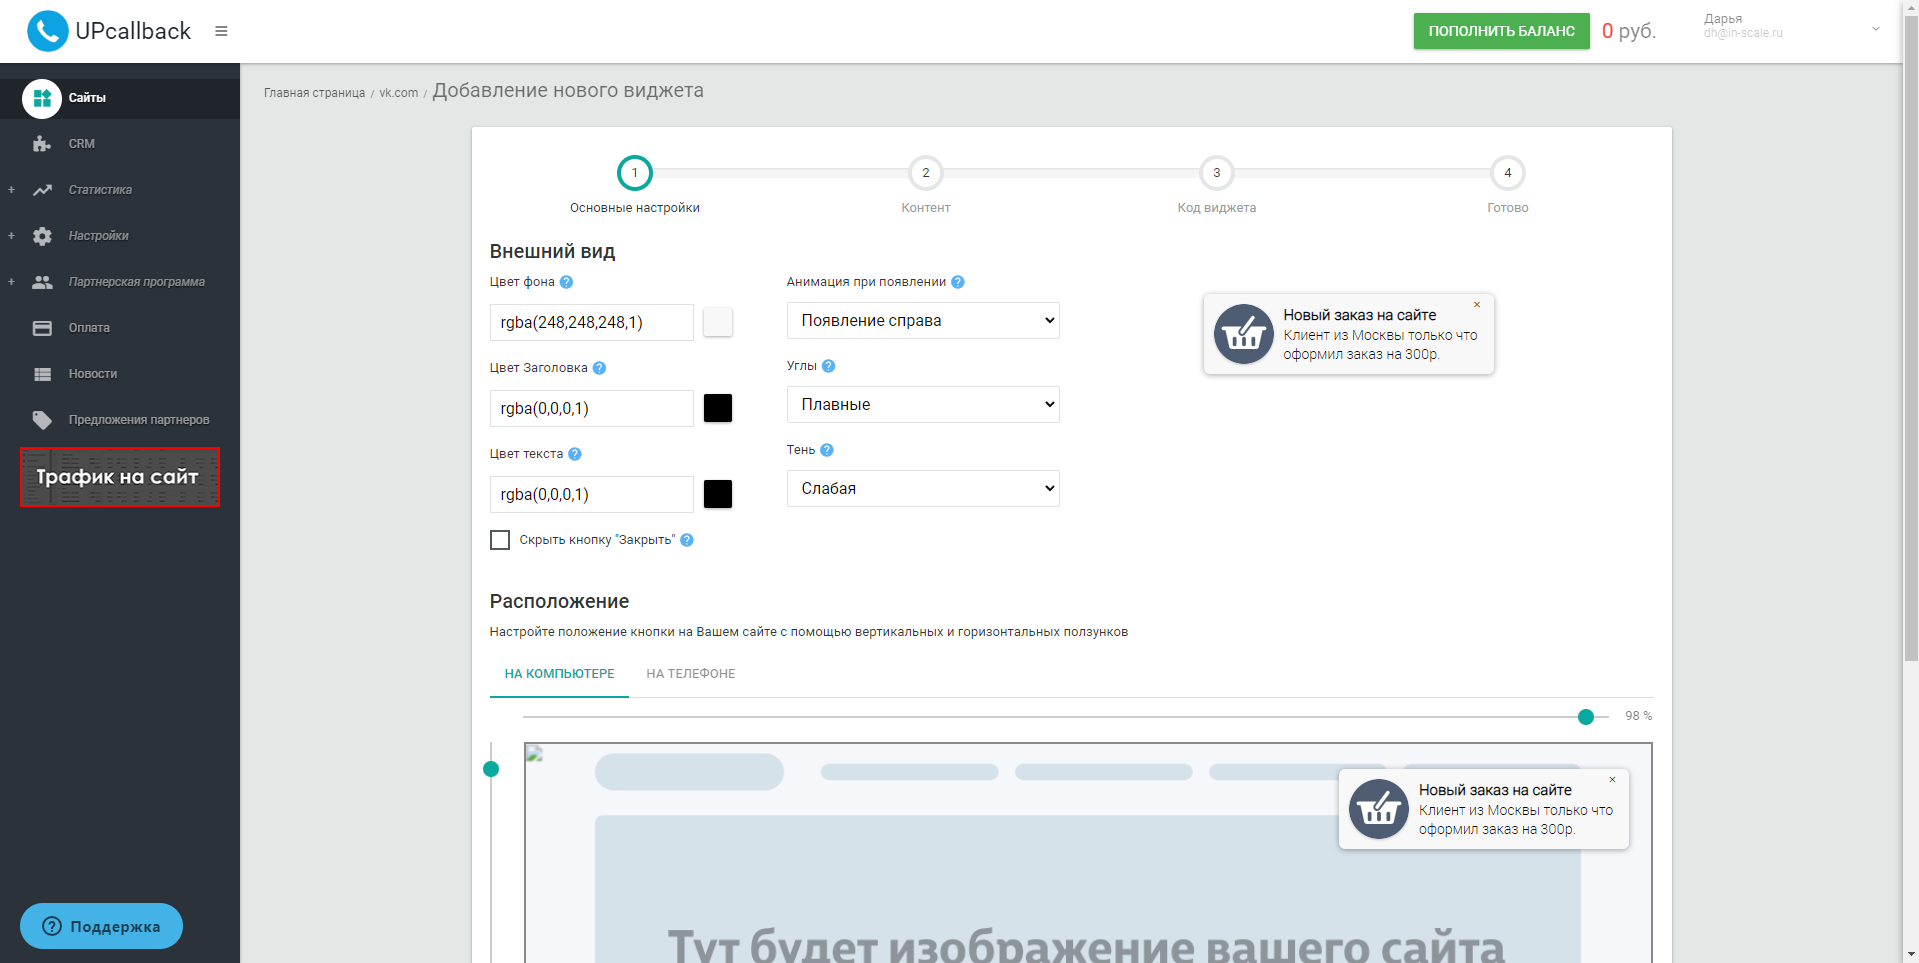Open the Сайты sidebar section
This screenshot has width=1919, height=963.
pos(120,98)
